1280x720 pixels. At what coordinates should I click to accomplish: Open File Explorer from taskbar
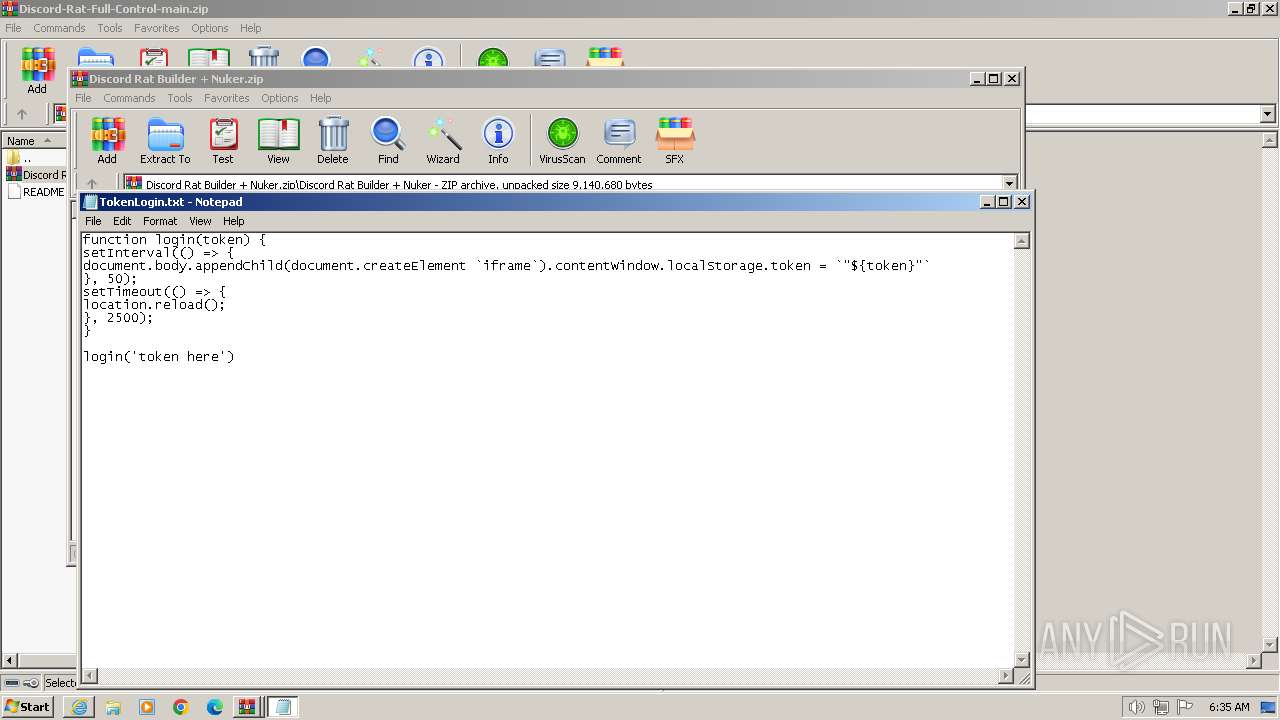coord(113,707)
